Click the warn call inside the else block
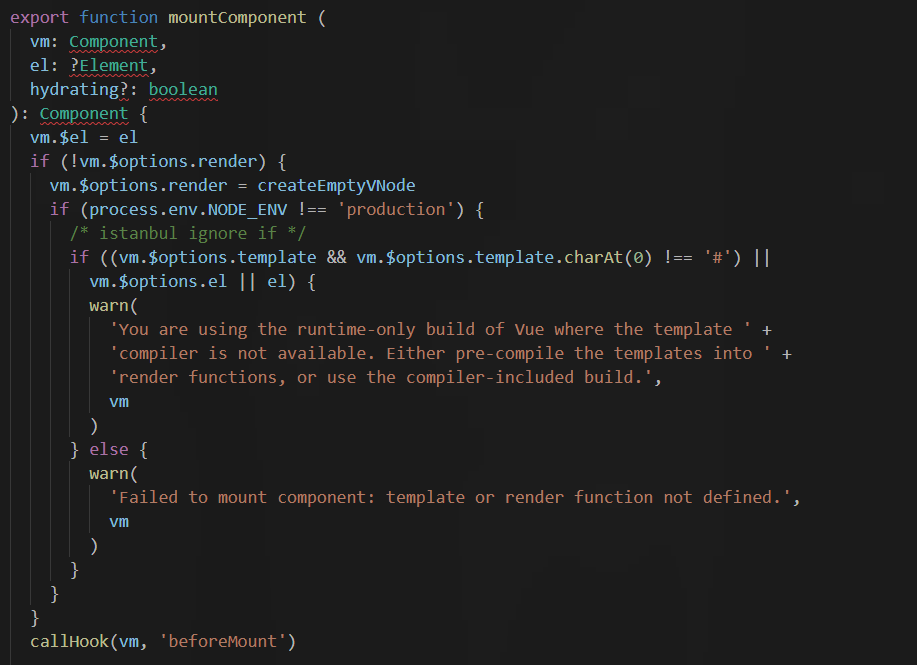The height and width of the screenshot is (665, 917). [113, 473]
